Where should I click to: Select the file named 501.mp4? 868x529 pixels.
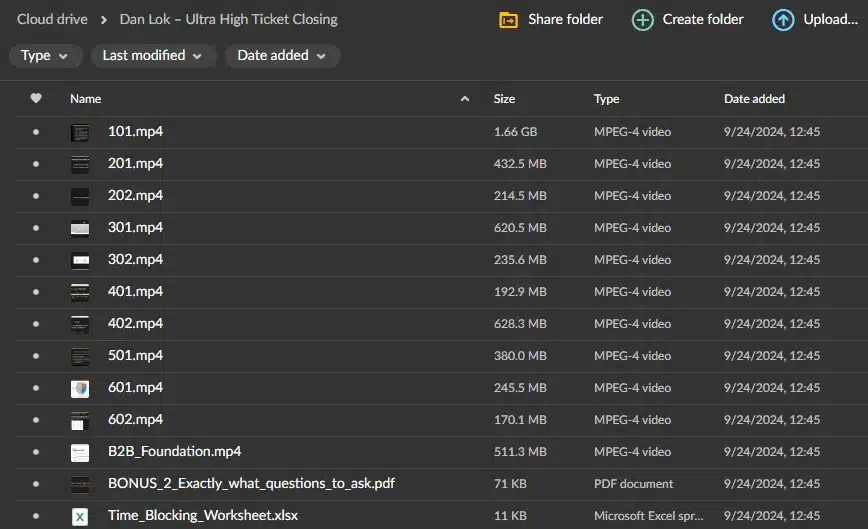point(136,355)
